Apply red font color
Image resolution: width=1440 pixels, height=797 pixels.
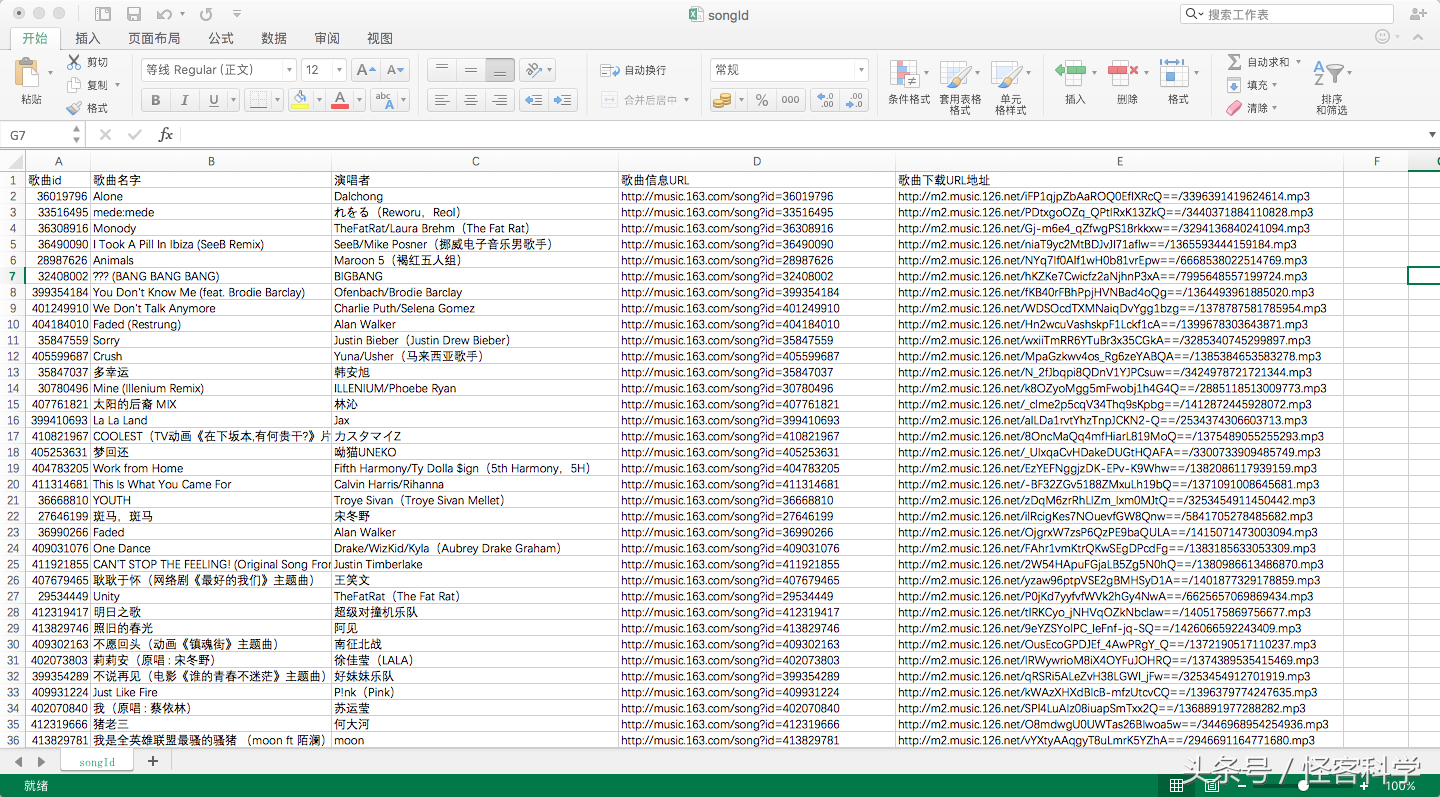(340, 100)
